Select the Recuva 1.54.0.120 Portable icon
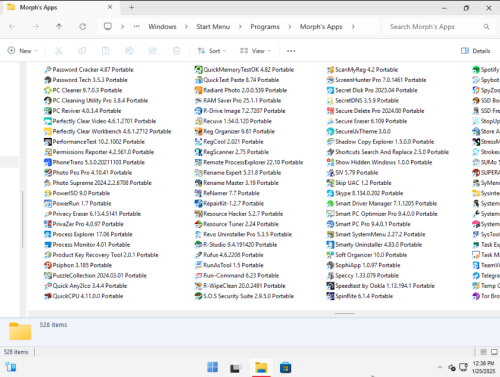 tap(198, 121)
